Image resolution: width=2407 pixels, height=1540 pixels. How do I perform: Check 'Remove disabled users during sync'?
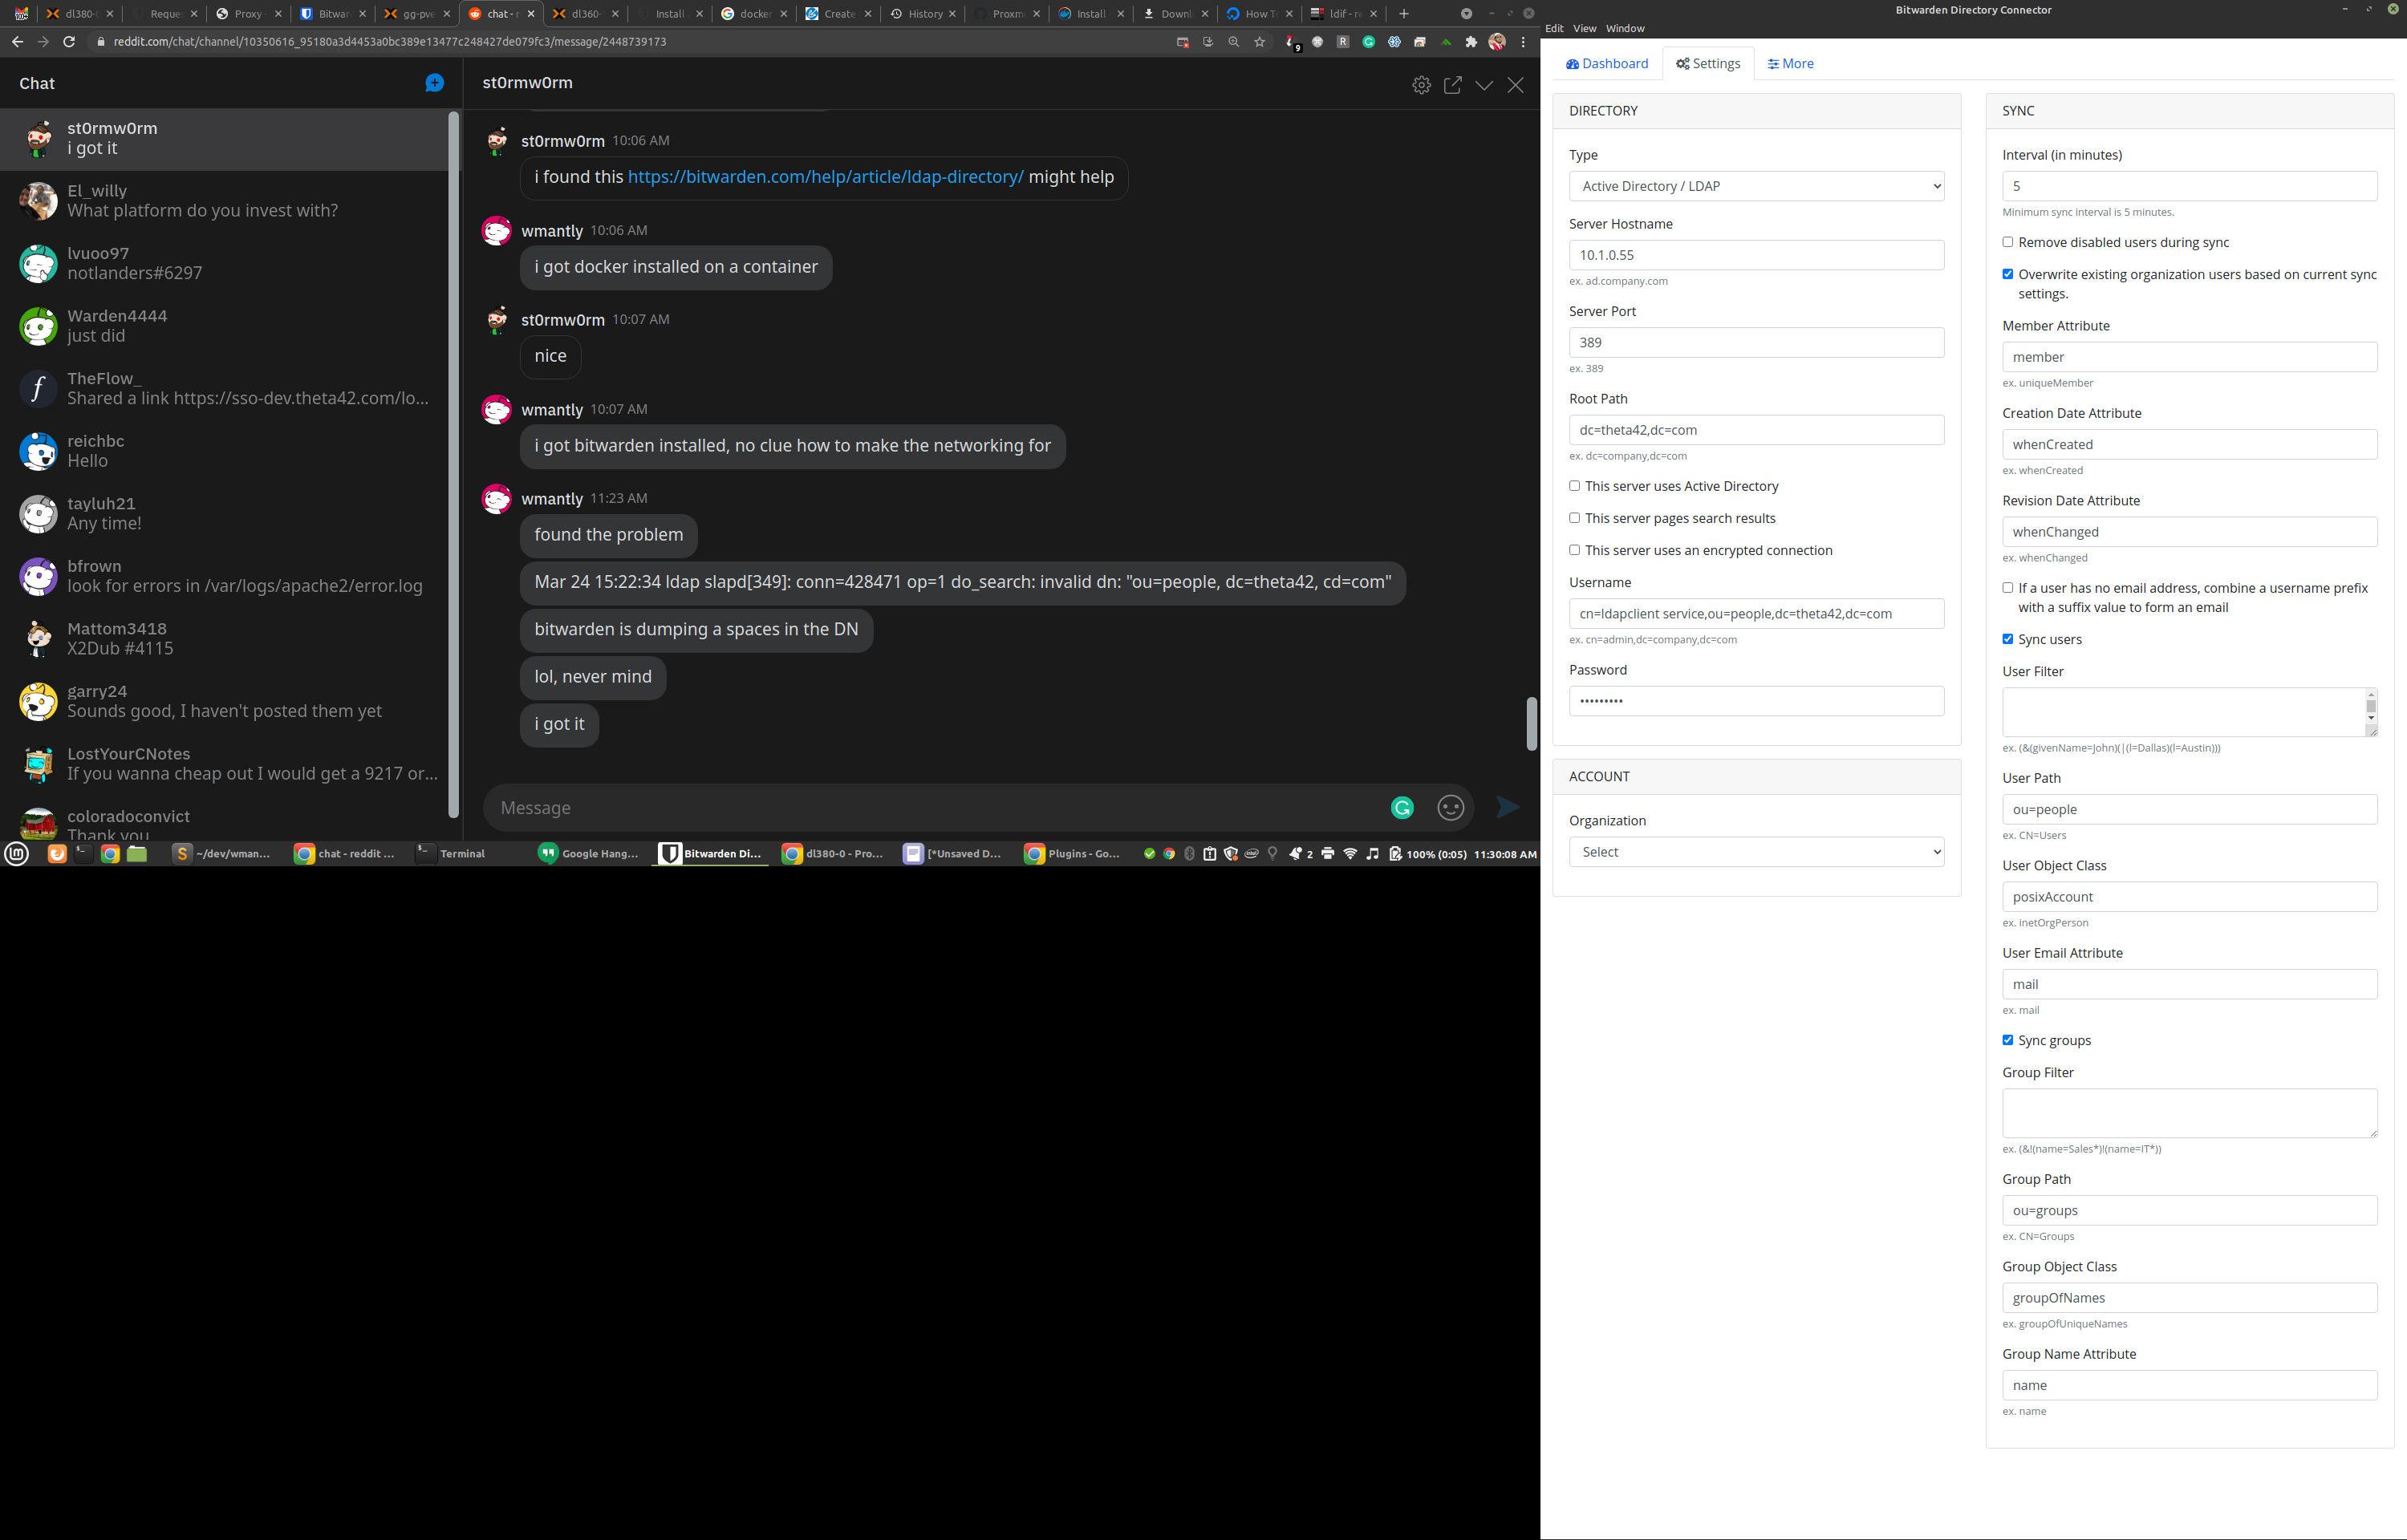point(2007,242)
